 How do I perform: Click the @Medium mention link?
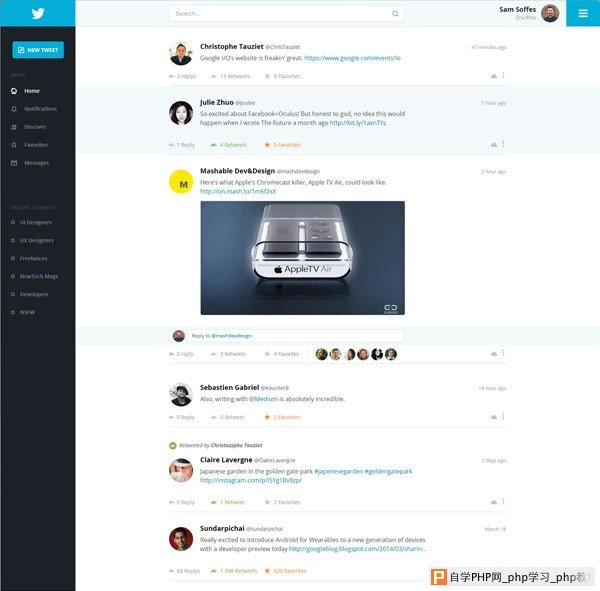click(264, 399)
